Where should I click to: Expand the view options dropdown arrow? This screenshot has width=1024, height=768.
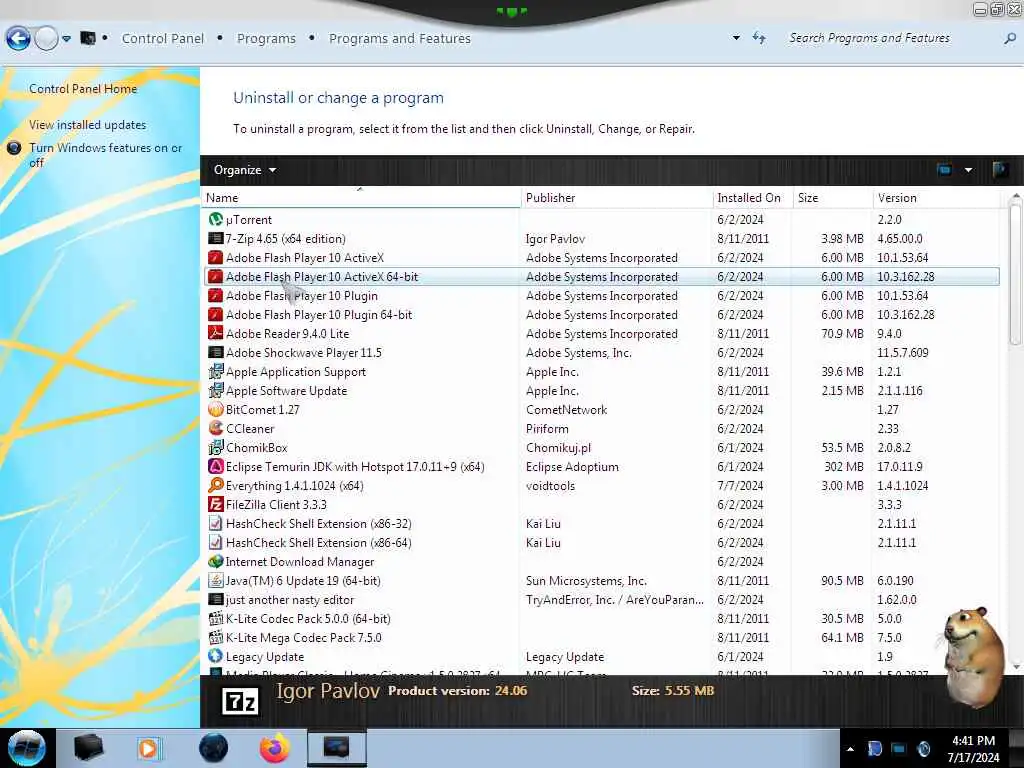pyautogui.click(x=968, y=170)
